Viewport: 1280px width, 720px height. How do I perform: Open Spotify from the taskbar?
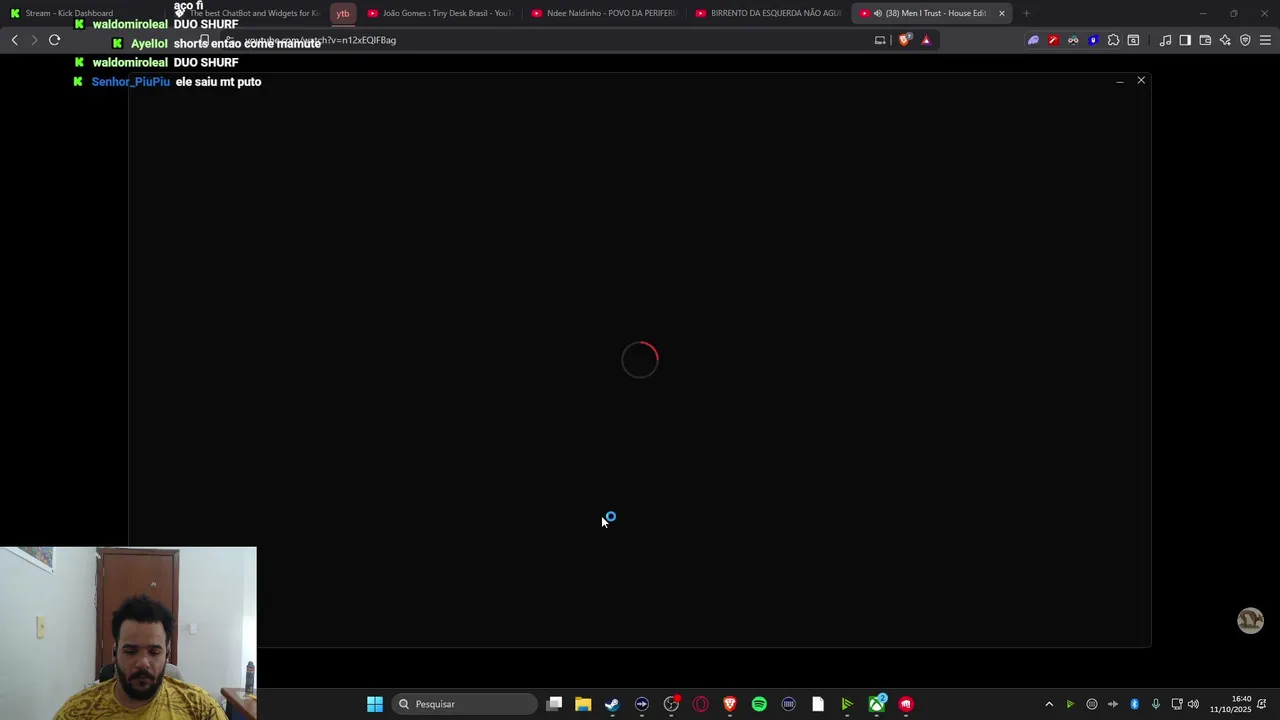click(759, 704)
